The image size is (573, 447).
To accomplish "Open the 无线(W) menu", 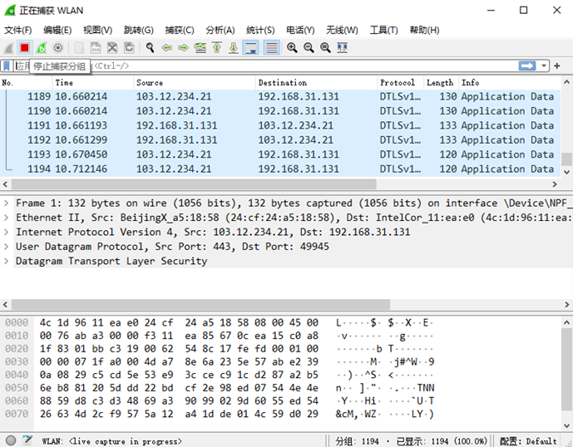I will [x=342, y=30].
